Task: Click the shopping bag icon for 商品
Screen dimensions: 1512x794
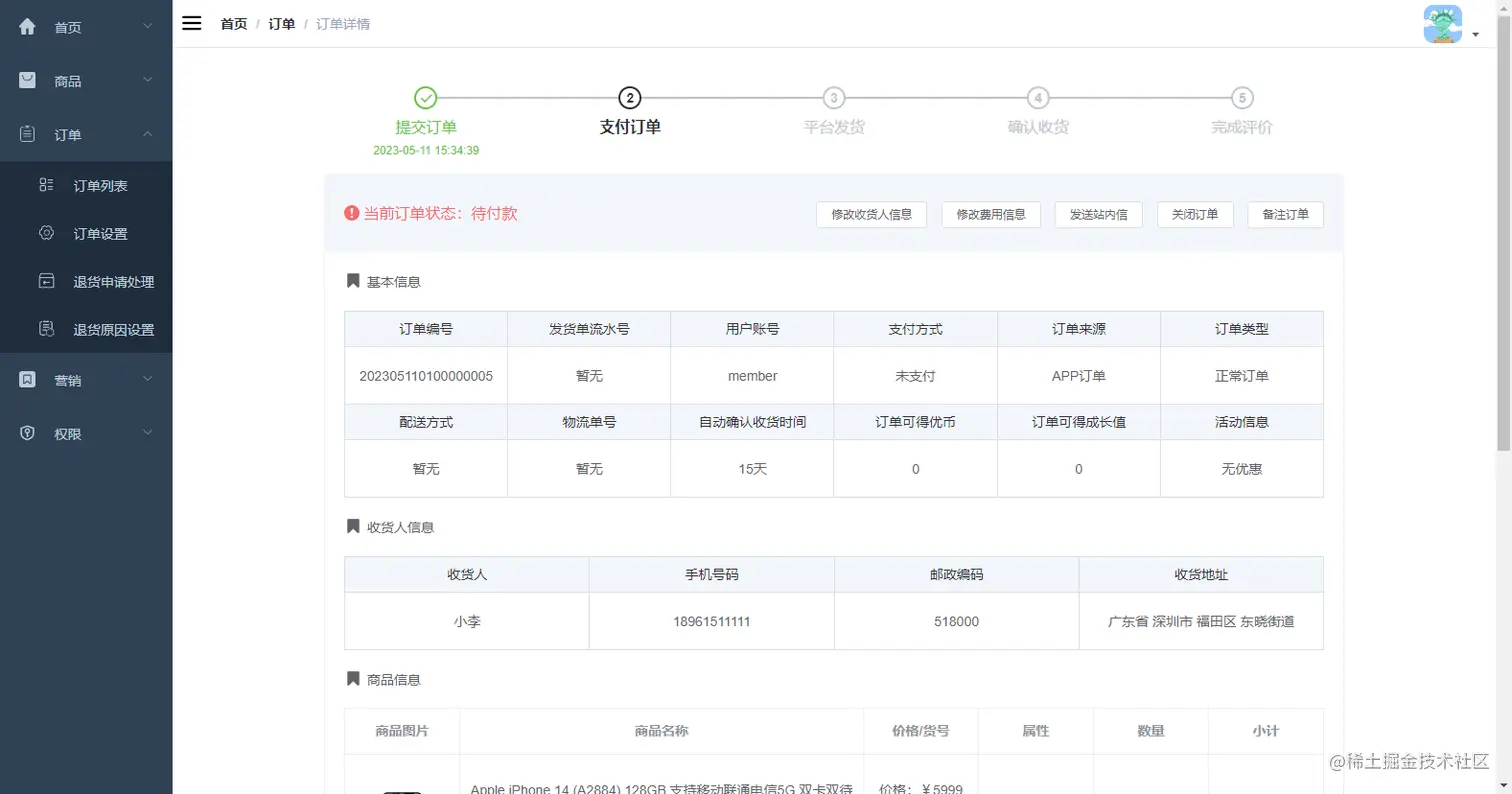Action: pos(27,81)
